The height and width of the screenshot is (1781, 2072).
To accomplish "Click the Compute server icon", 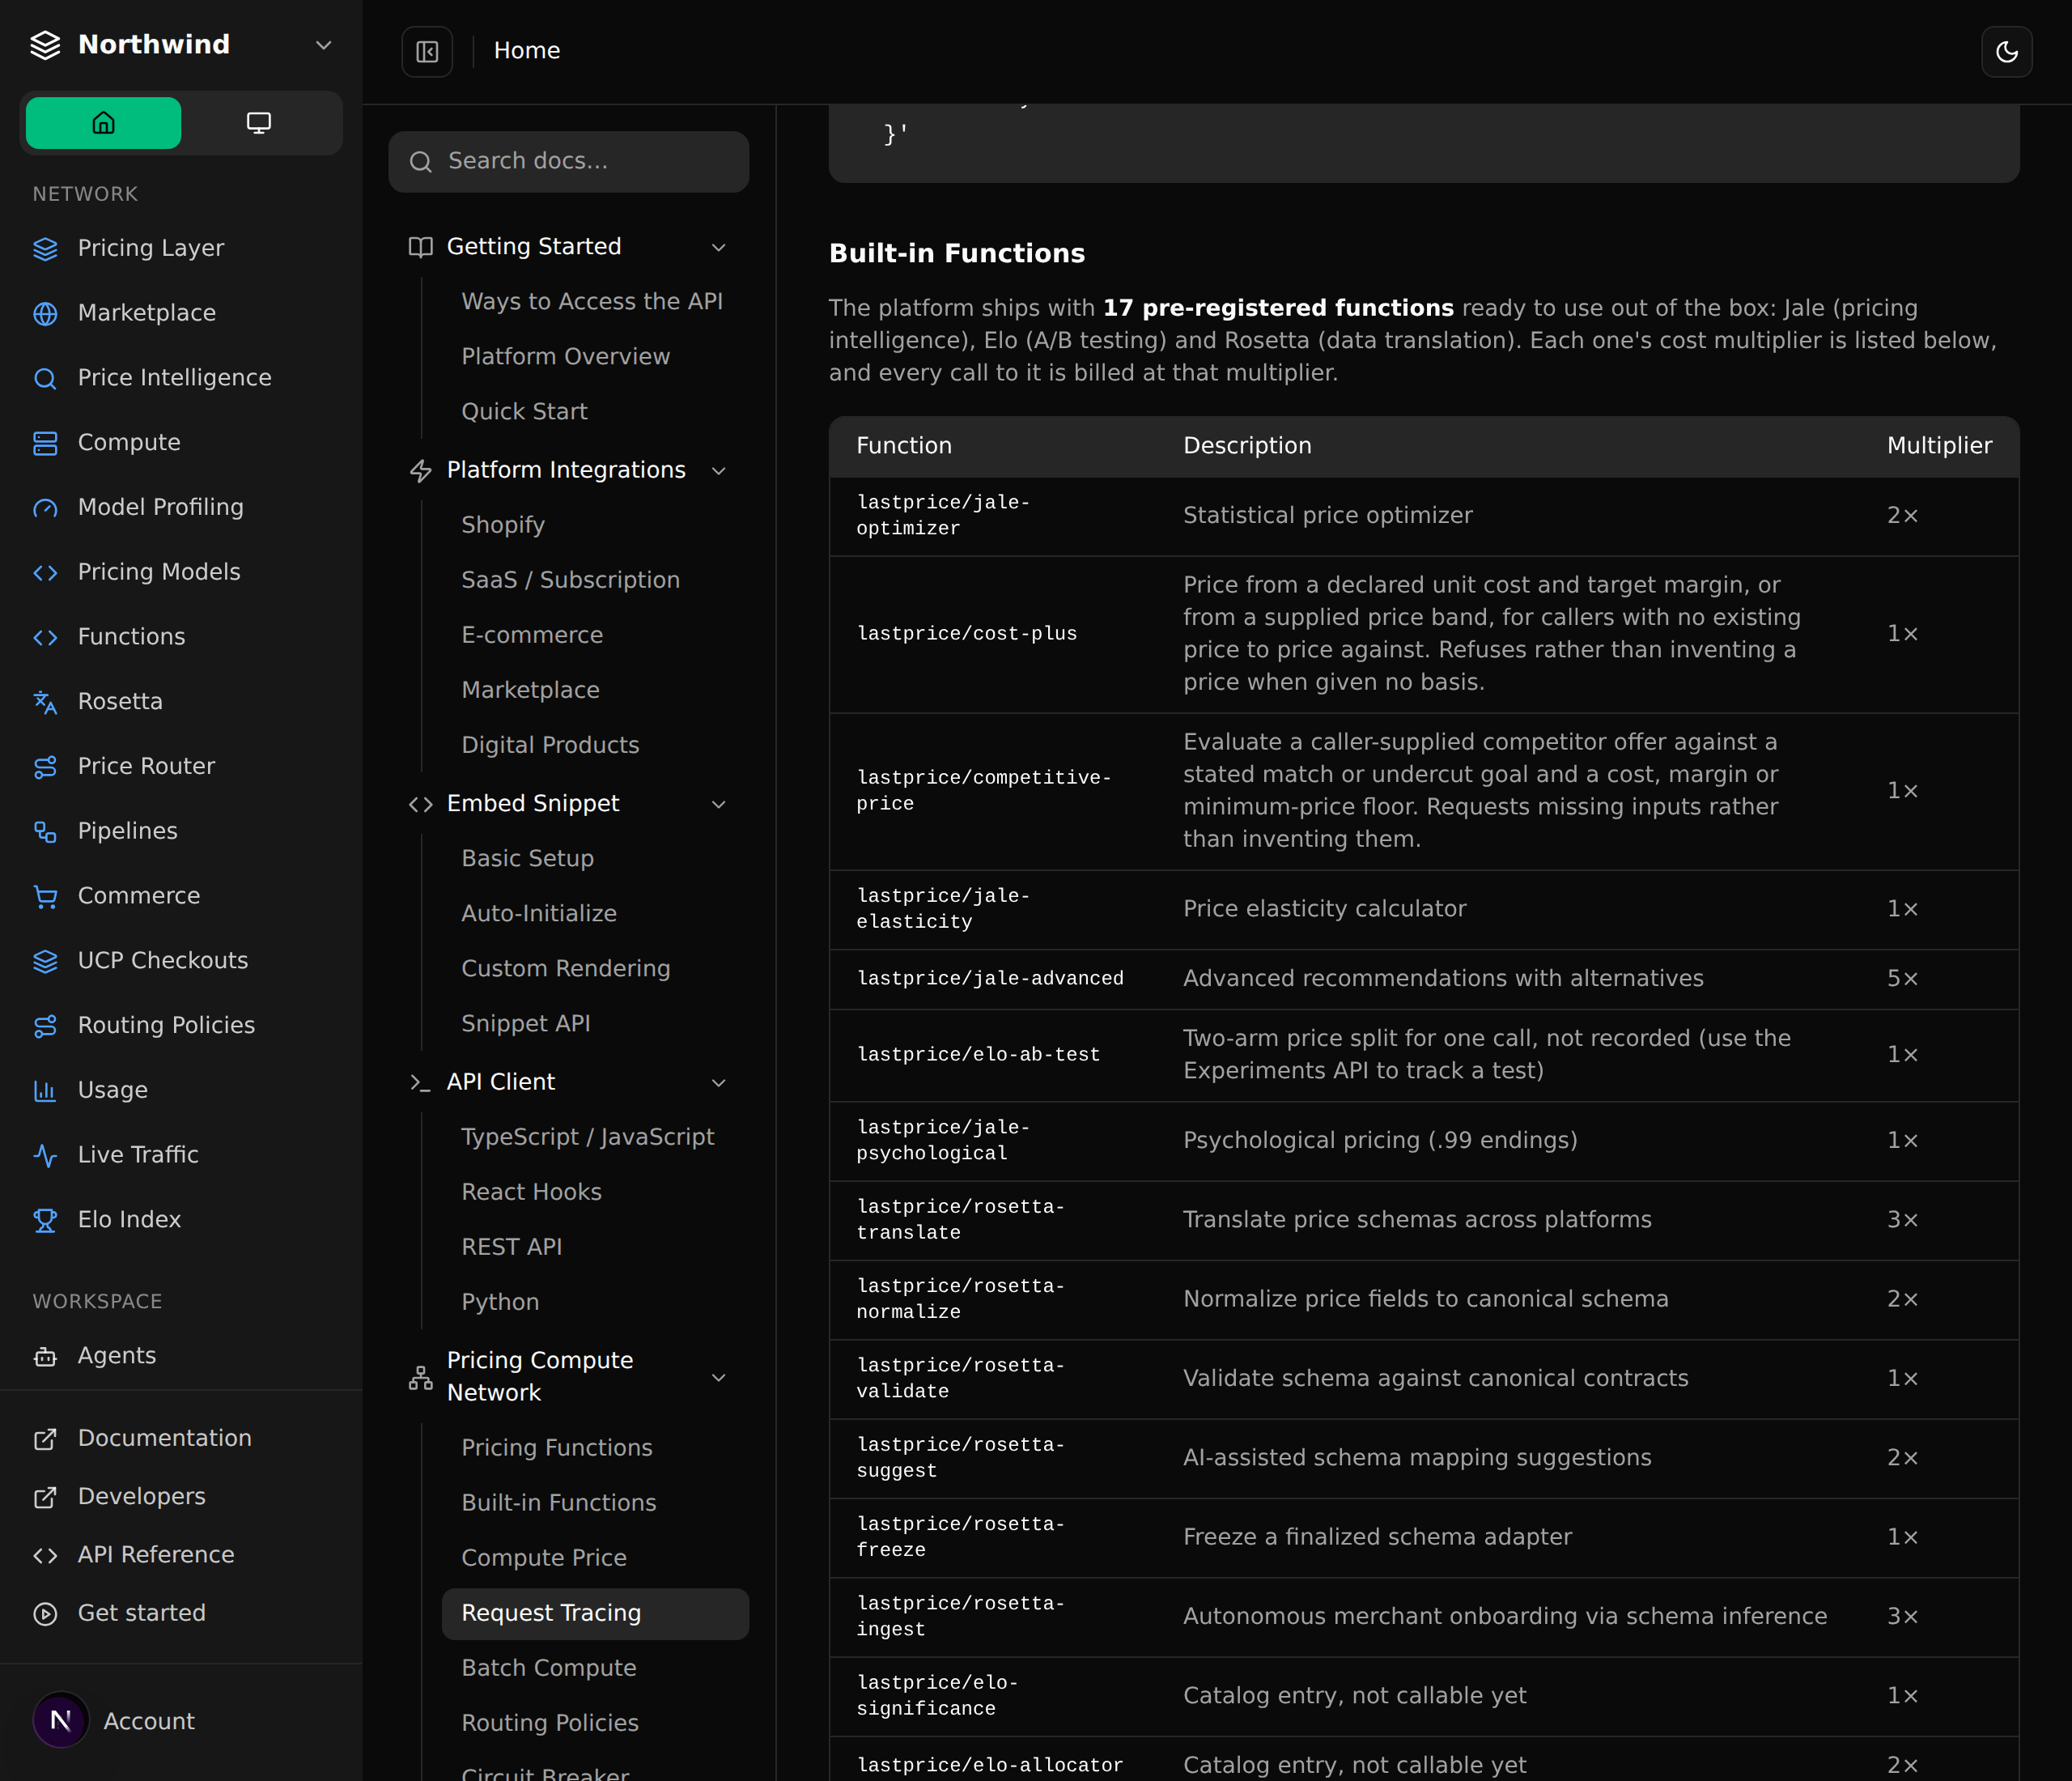I will tap(45, 443).
